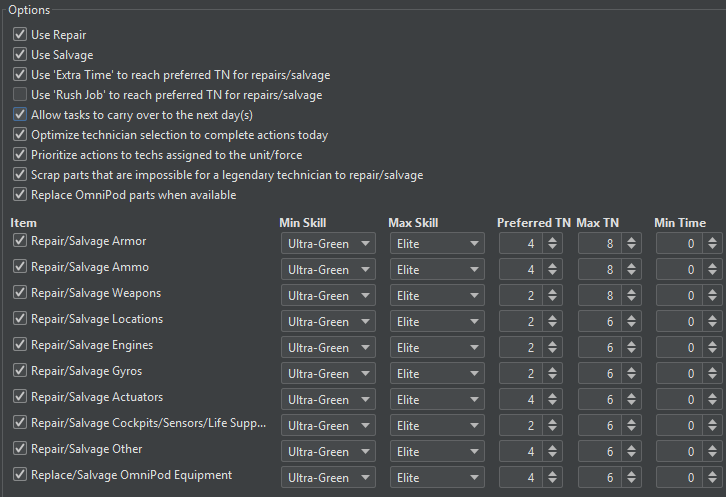Toggle the Use Salvage option
The width and height of the screenshot is (726, 497).
[x=20, y=55]
